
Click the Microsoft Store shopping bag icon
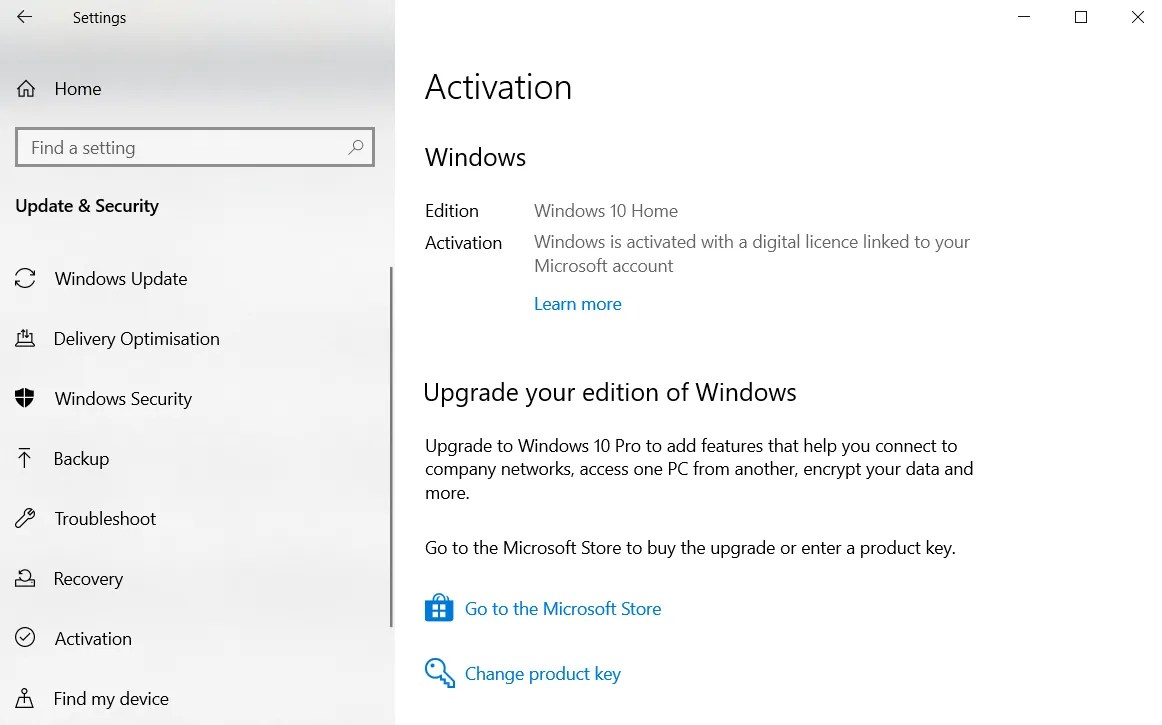pyautogui.click(x=439, y=607)
